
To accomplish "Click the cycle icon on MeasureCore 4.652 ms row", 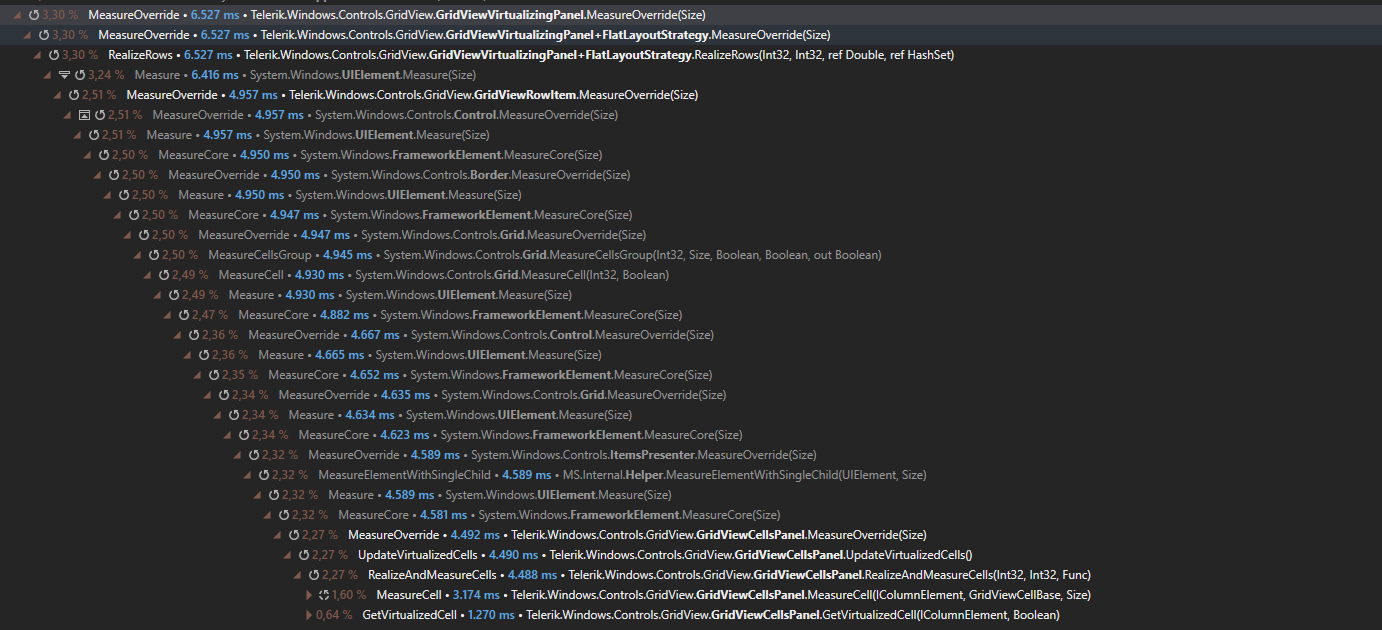I will pyautogui.click(x=214, y=375).
